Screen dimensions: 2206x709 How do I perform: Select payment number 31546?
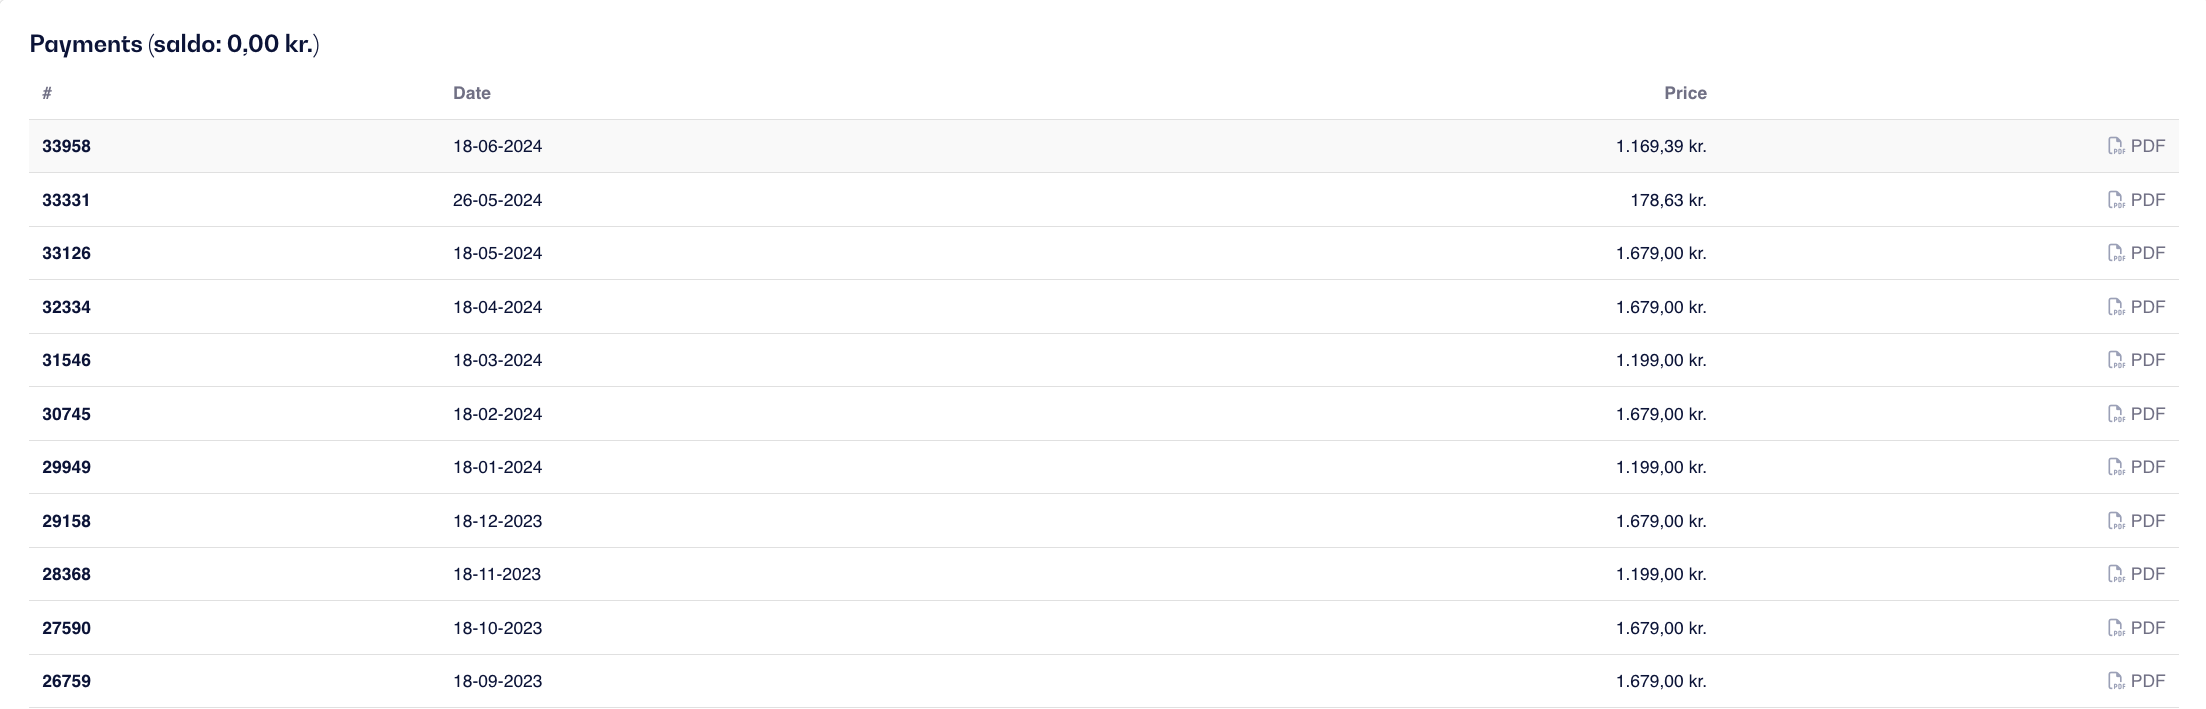click(x=66, y=360)
